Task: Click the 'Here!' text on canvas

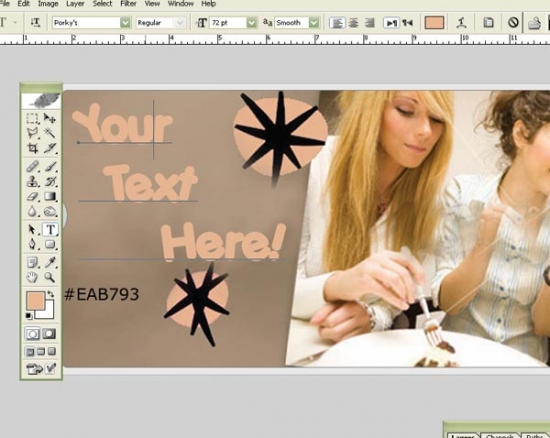Action: [223, 241]
